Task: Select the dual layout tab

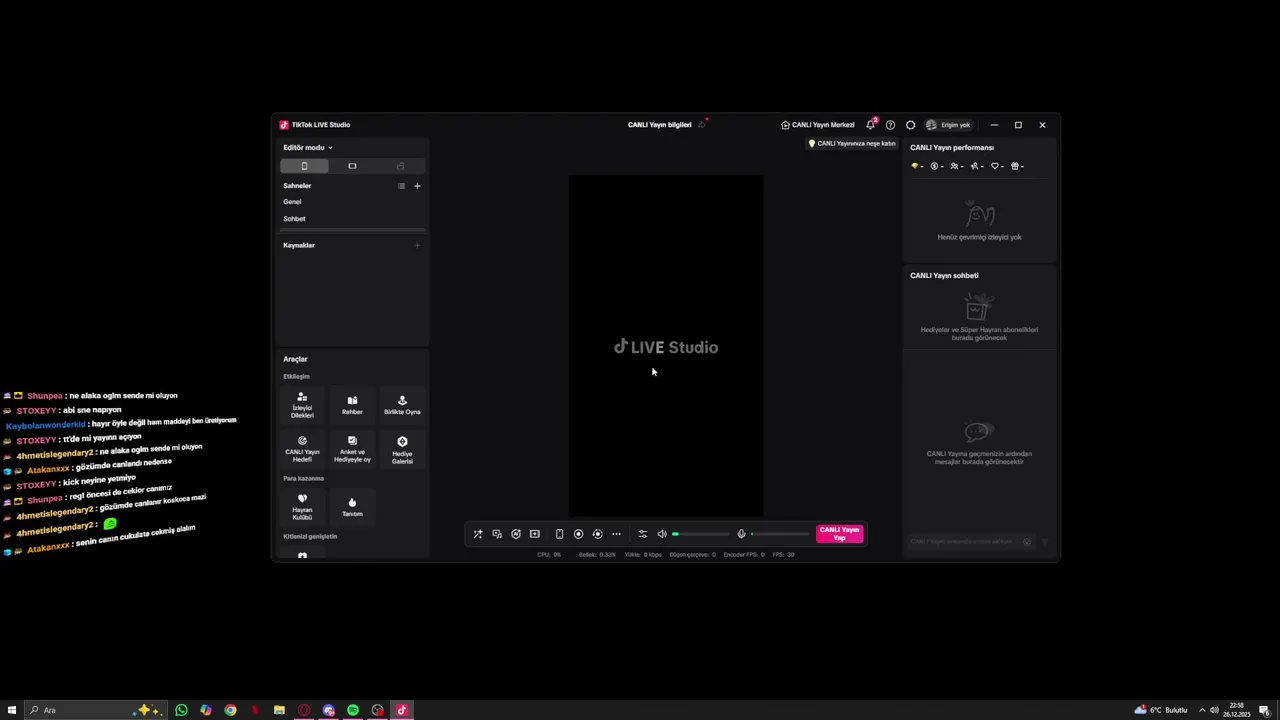Action: 400,166
